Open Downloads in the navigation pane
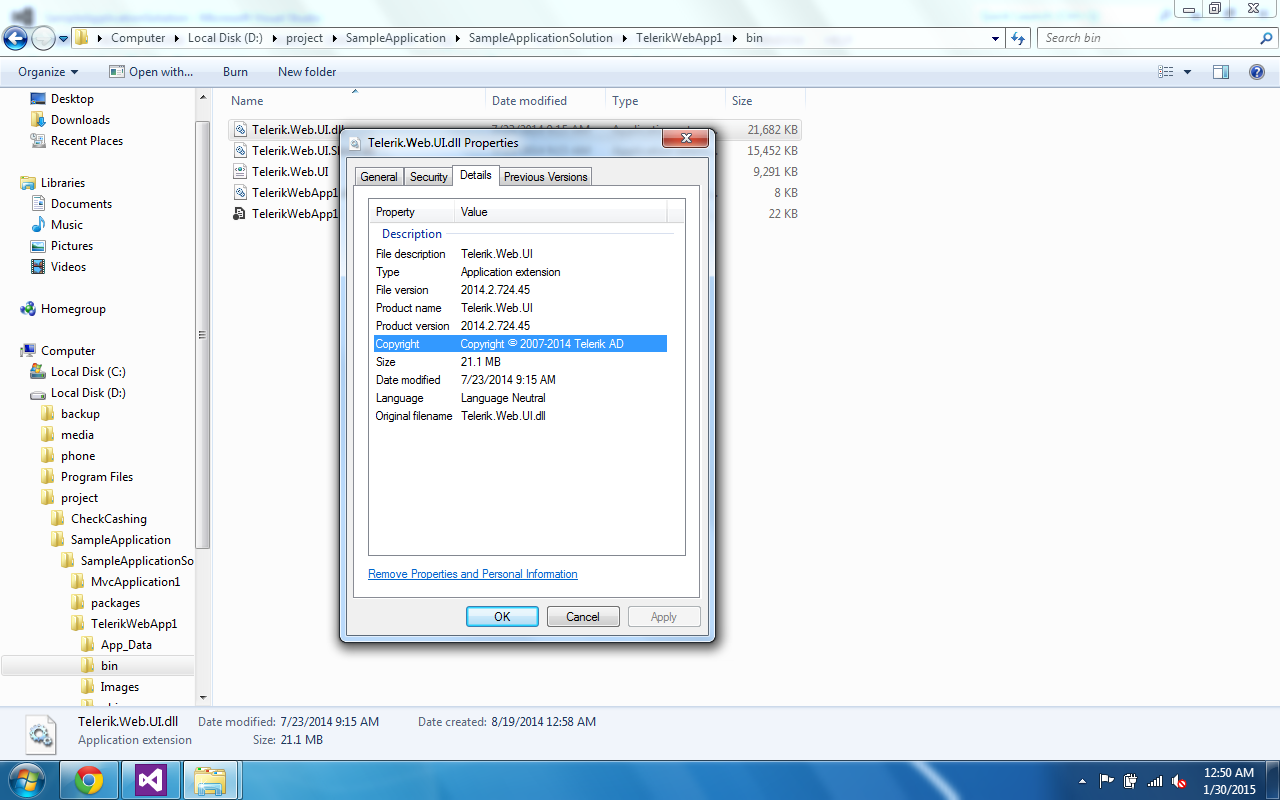The width and height of the screenshot is (1280, 800). pos(80,120)
